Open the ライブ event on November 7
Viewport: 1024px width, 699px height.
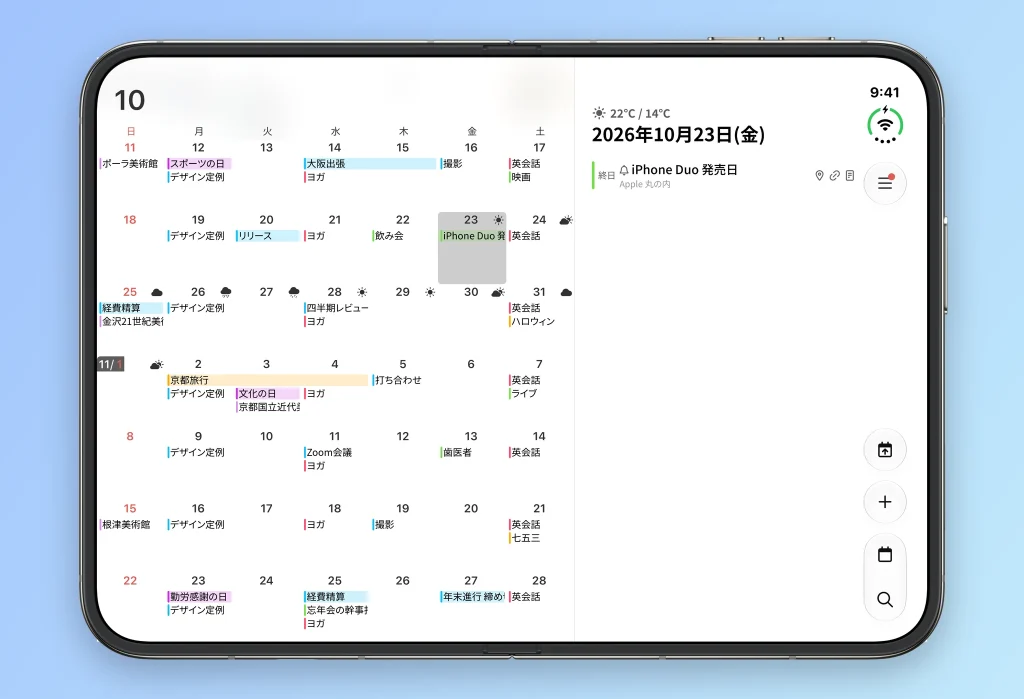[523, 394]
